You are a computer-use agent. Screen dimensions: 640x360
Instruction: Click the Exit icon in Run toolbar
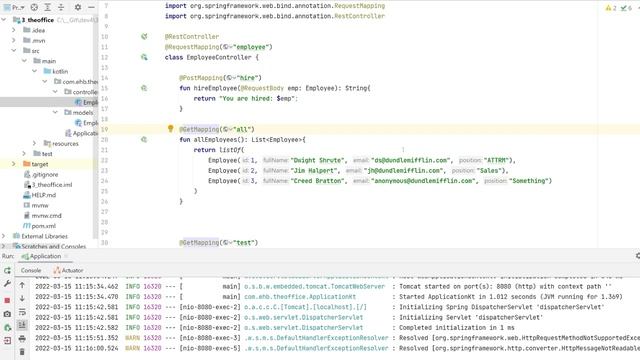click(7, 340)
